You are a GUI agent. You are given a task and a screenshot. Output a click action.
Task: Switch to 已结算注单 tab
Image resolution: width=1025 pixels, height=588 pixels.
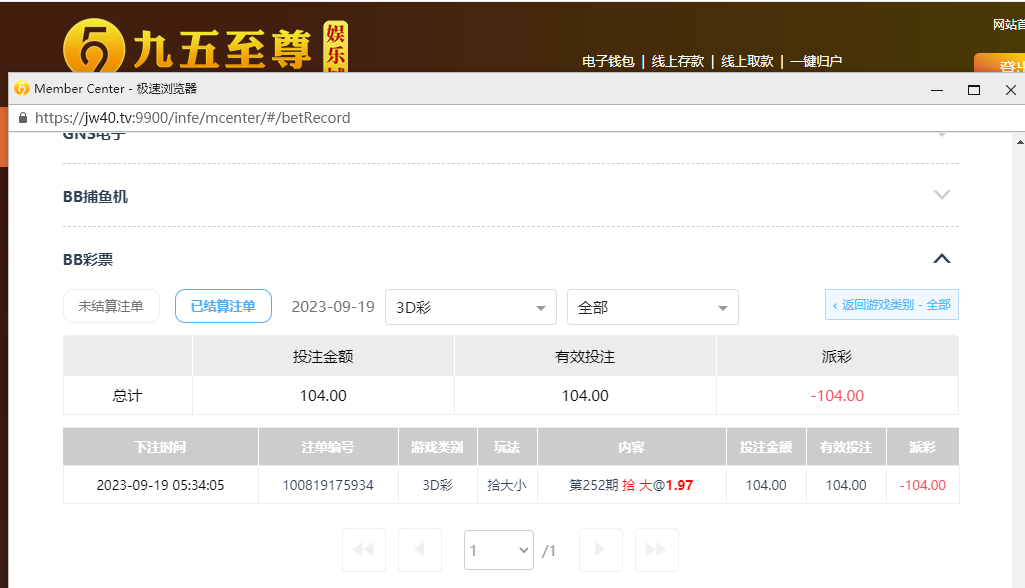223,306
